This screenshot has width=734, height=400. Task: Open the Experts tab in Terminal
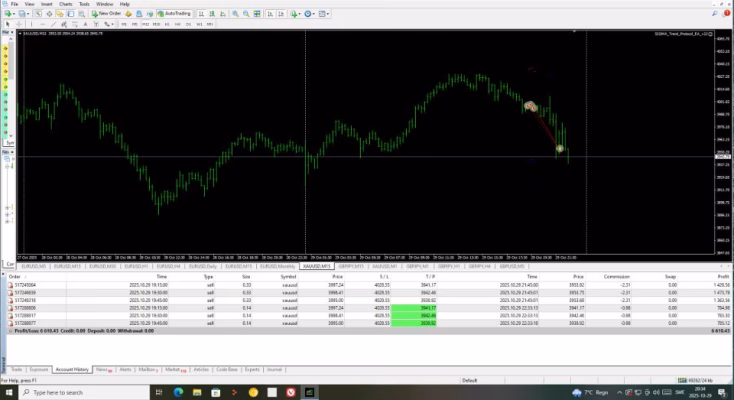(x=252, y=370)
